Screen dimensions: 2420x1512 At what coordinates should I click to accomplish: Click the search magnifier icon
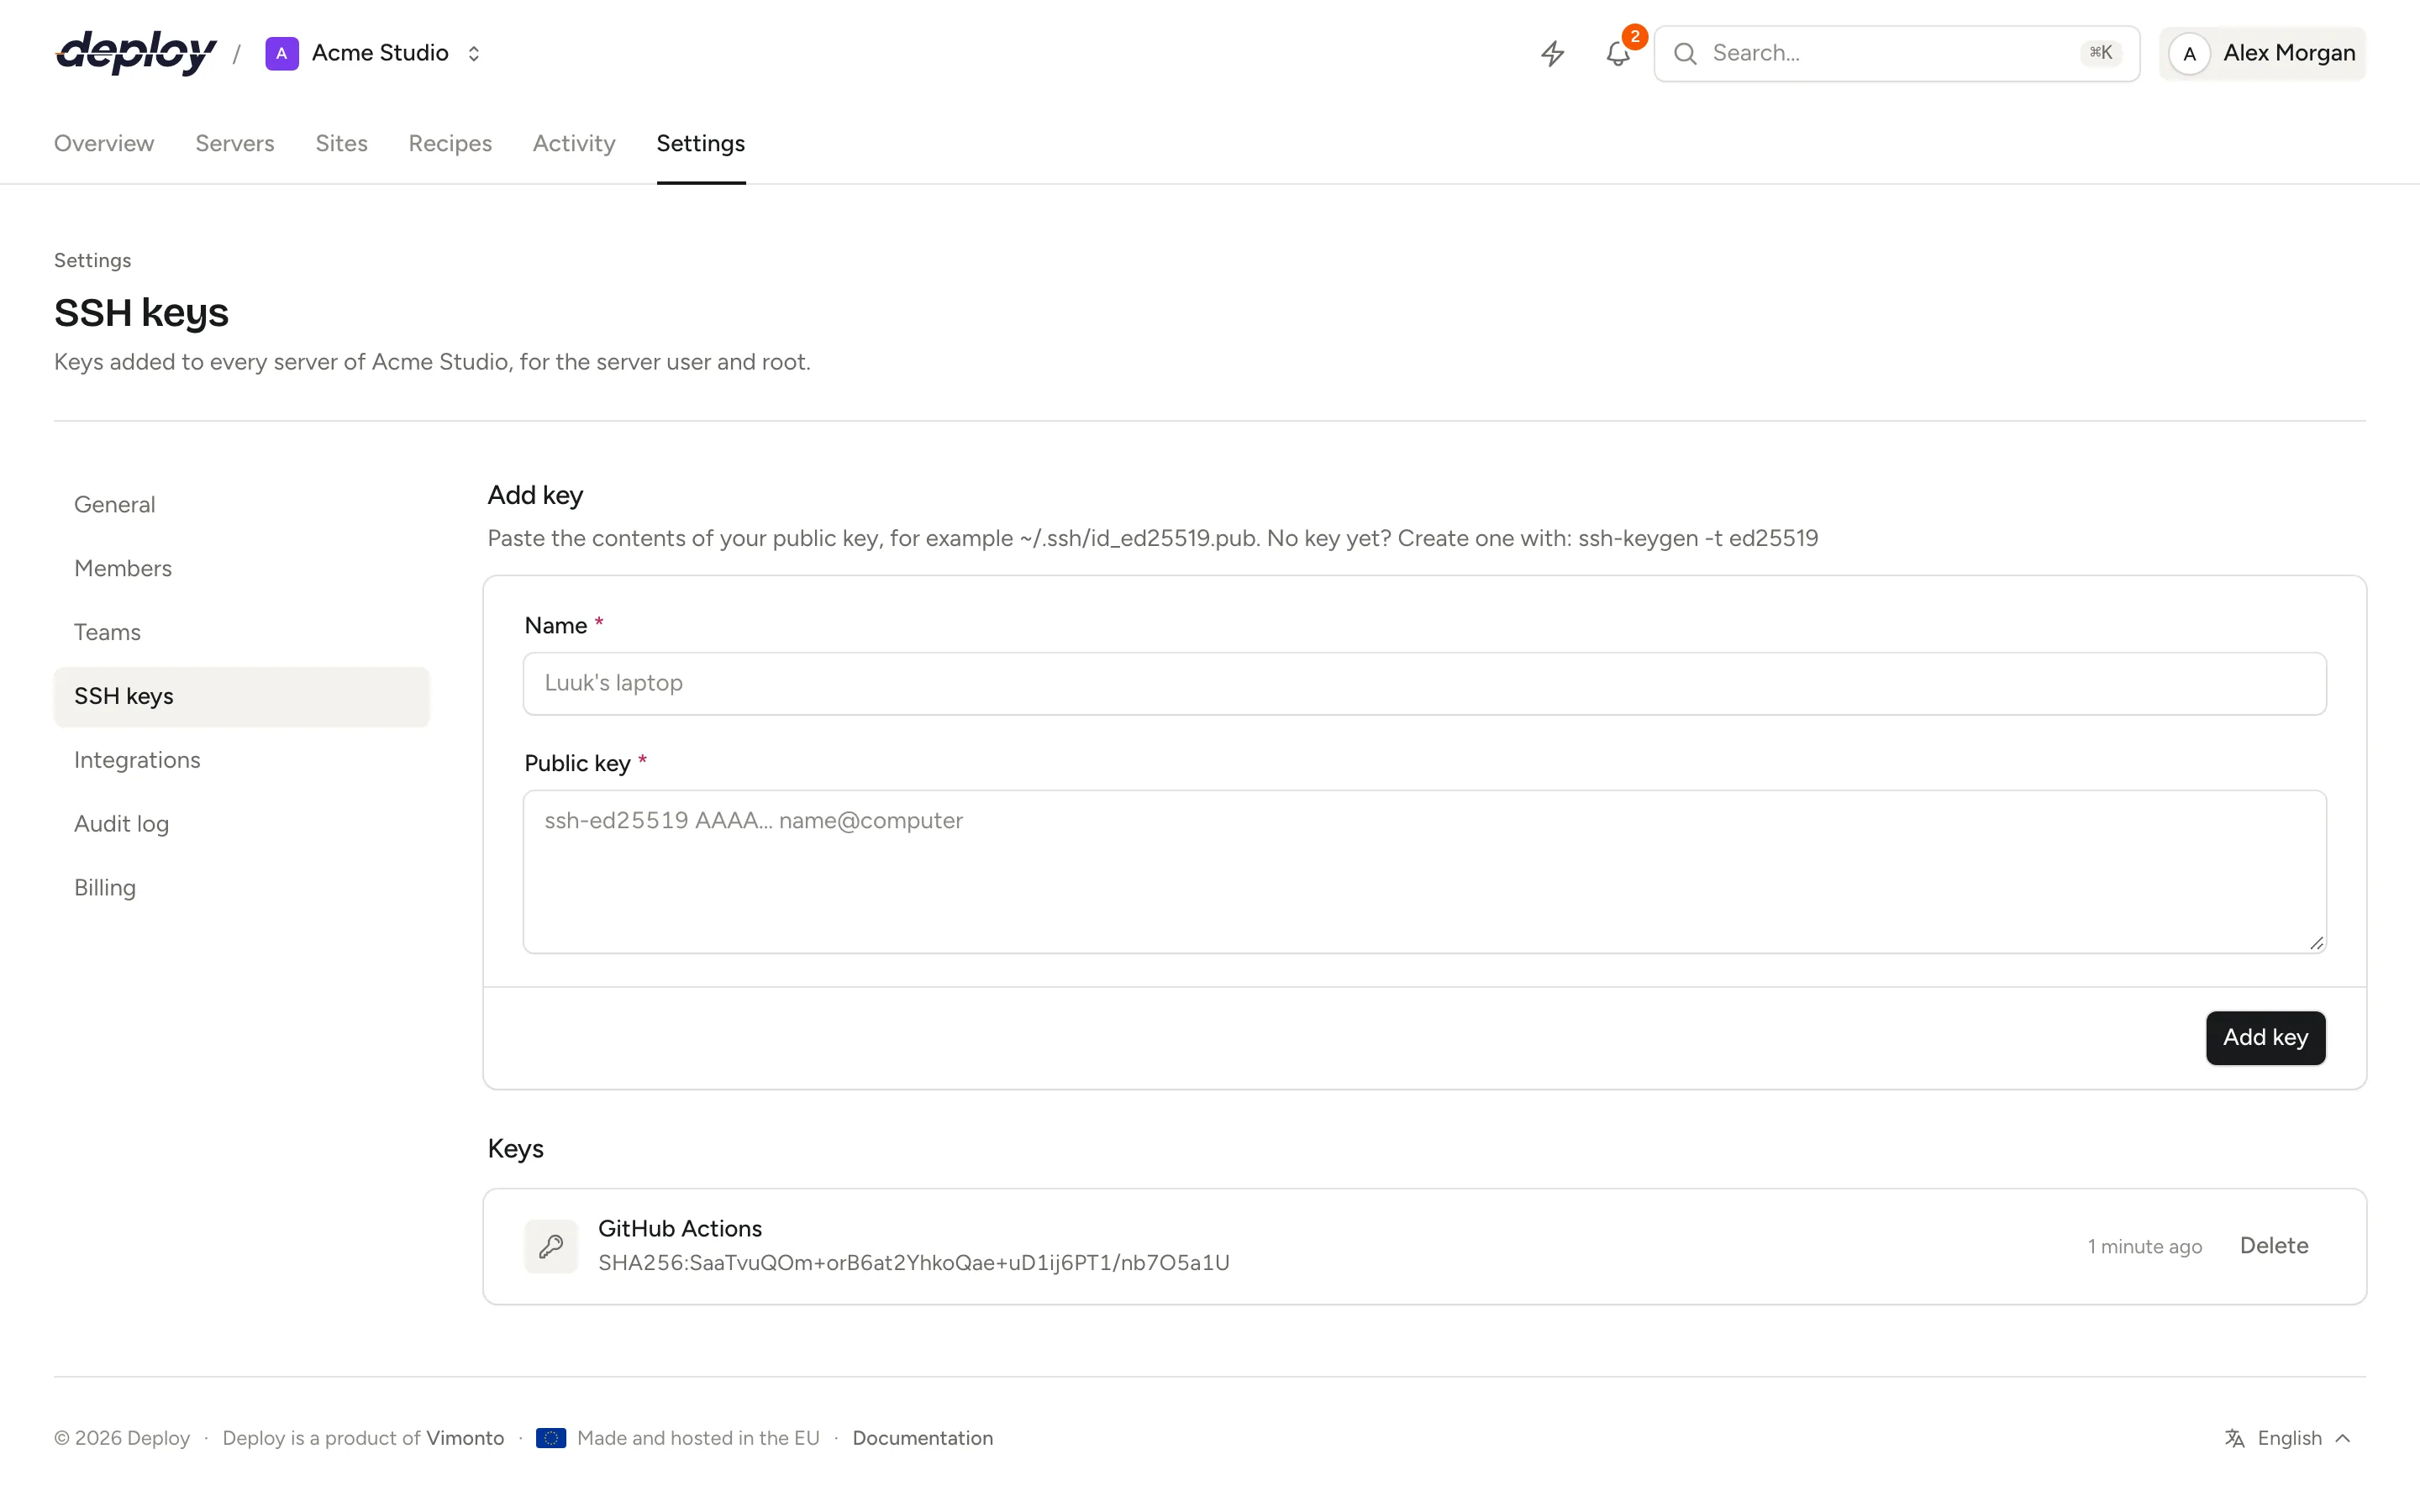(x=1685, y=53)
